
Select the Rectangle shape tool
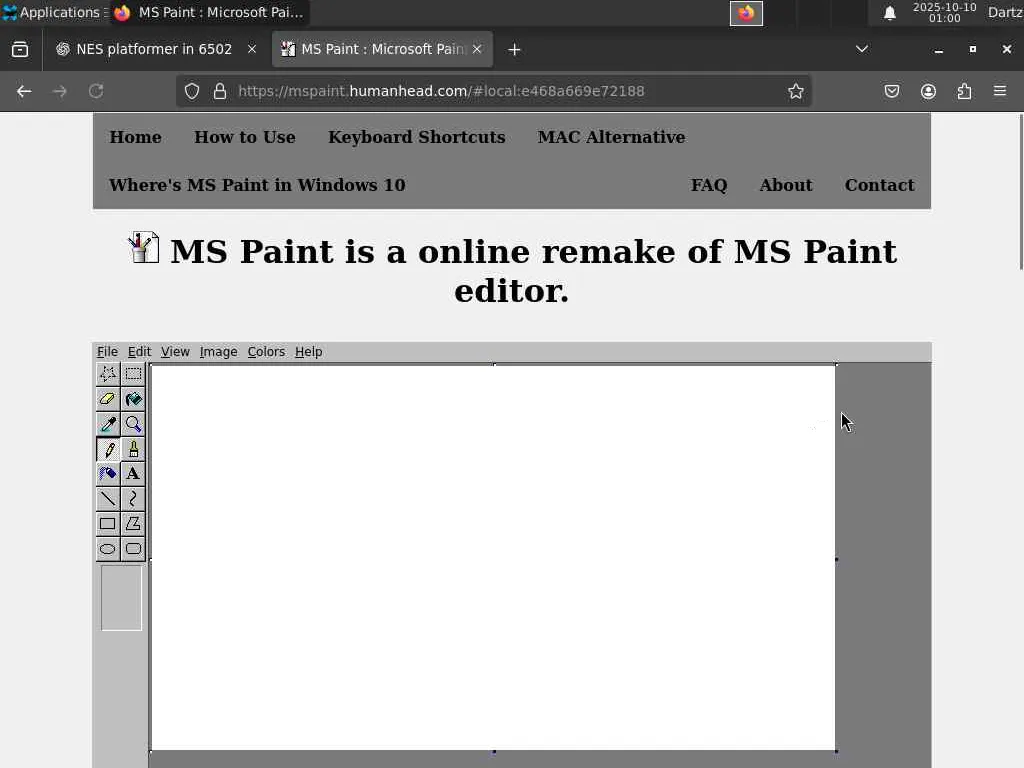click(x=108, y=524)
